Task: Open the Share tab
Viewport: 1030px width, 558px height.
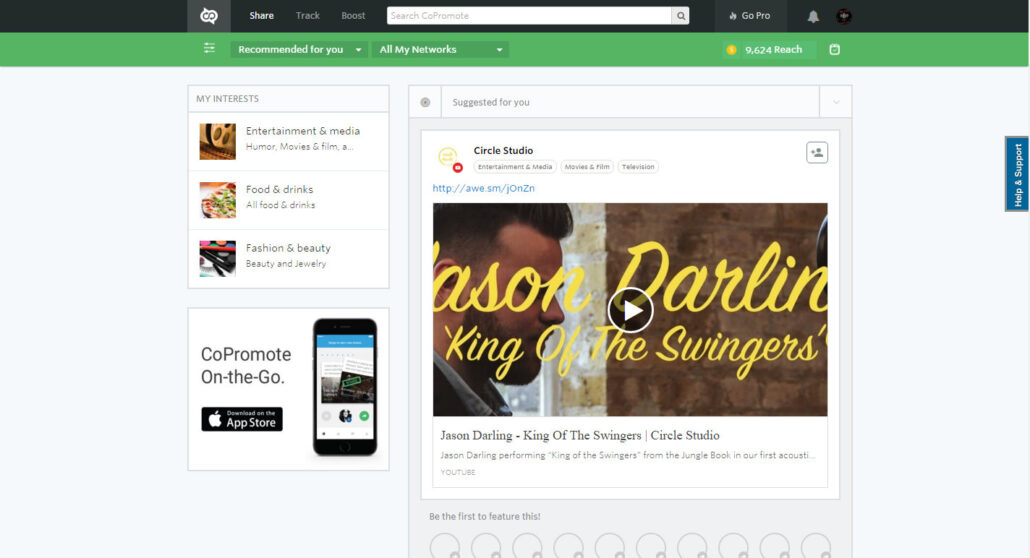Action: (261, 16)
